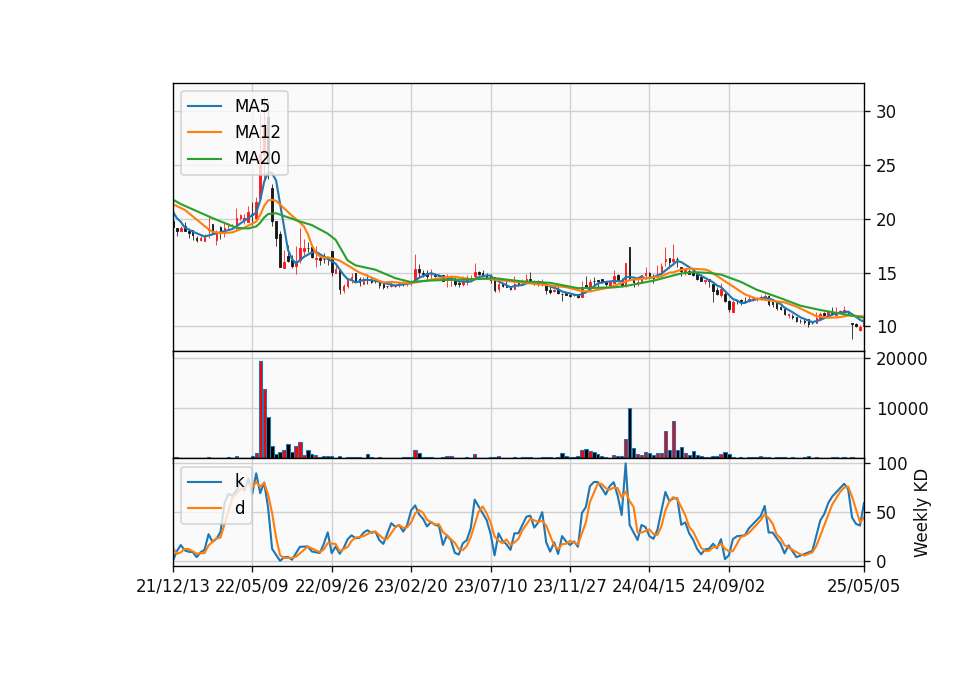Select the 23/02/20 date axis label
The width and height of the screenshot is (960, 690).
411,587
